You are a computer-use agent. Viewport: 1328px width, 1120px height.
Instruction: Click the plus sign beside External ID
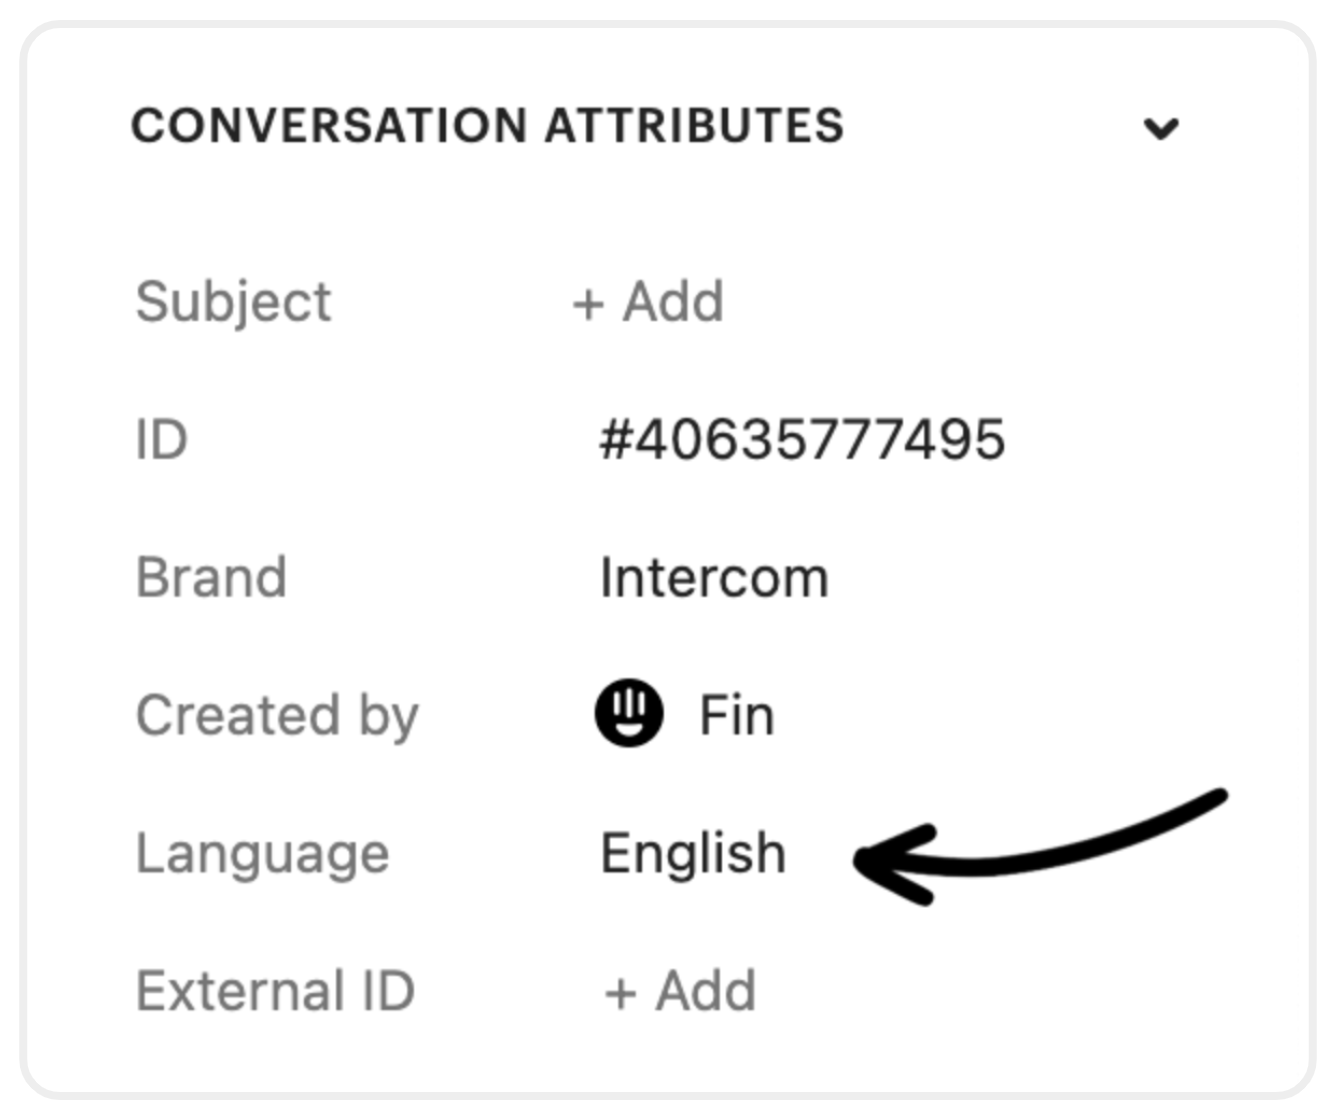point(620,993)
